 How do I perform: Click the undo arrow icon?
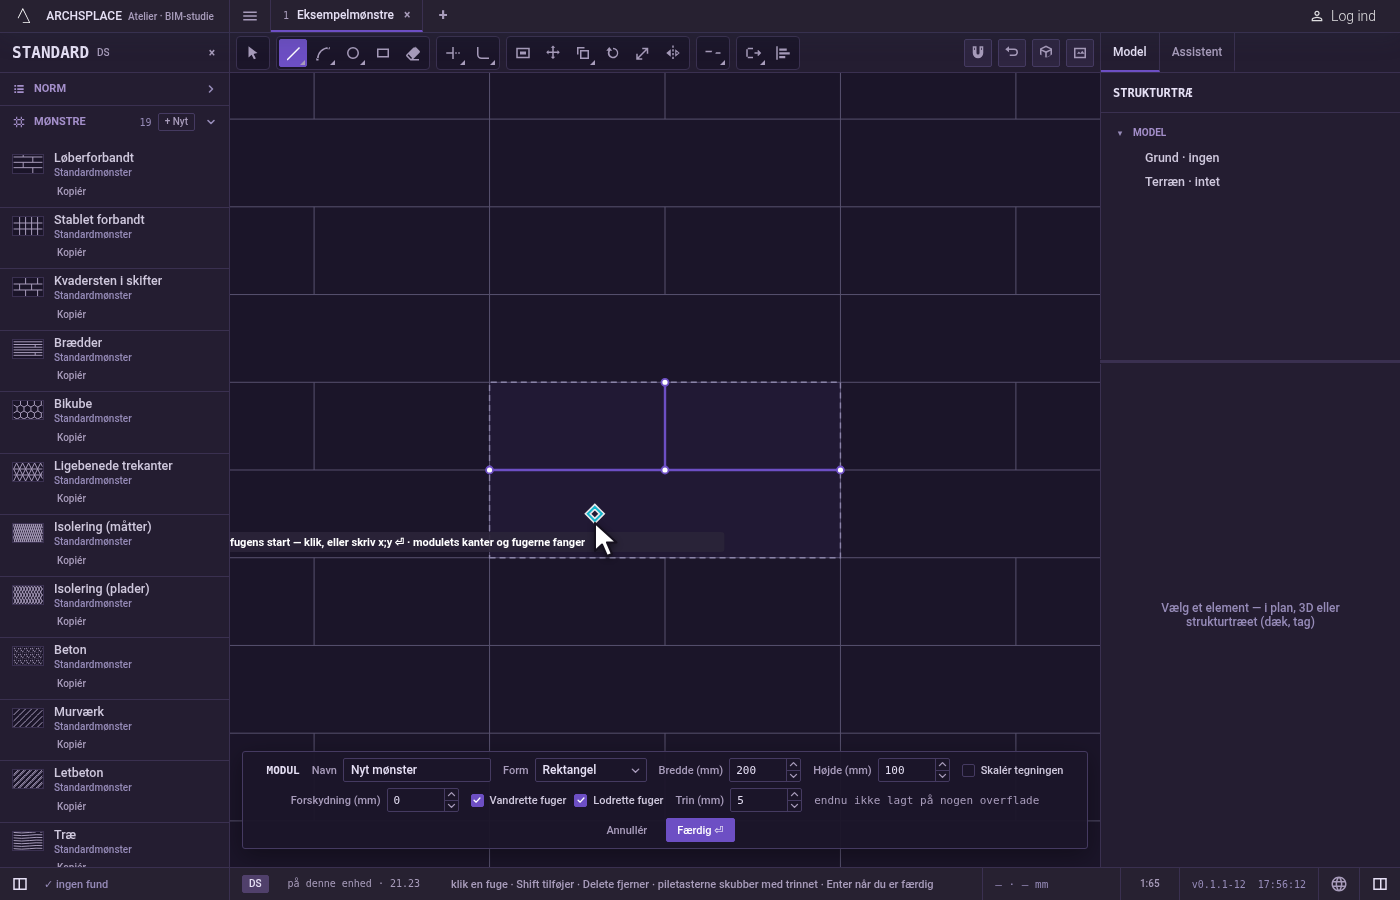[x=1012, y=53]
